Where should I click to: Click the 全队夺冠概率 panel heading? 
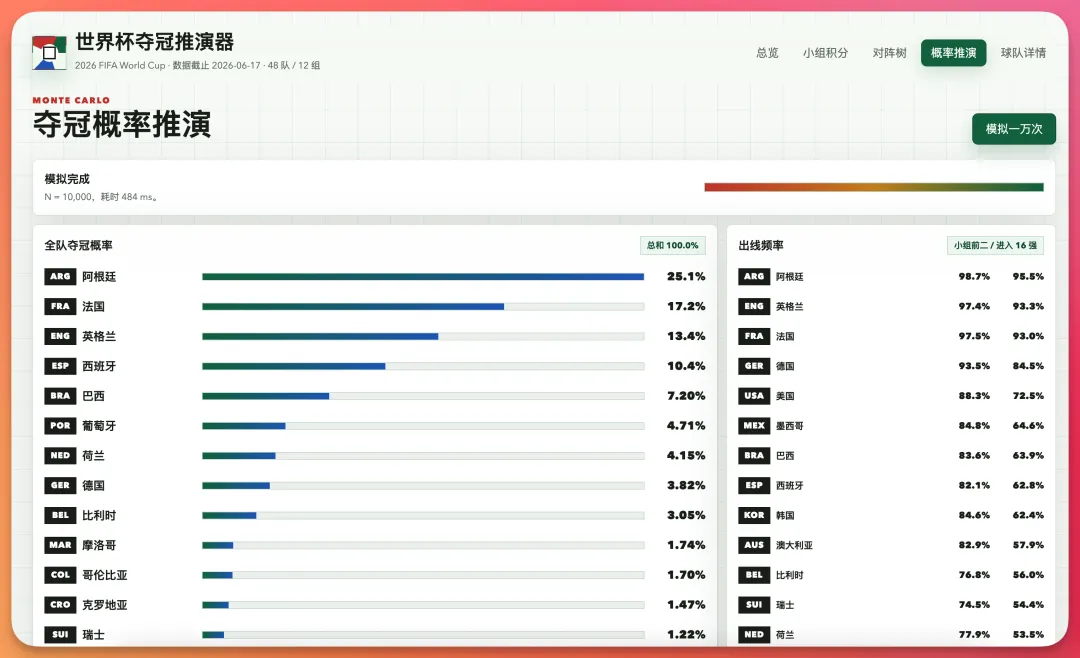tap(79, 245)
